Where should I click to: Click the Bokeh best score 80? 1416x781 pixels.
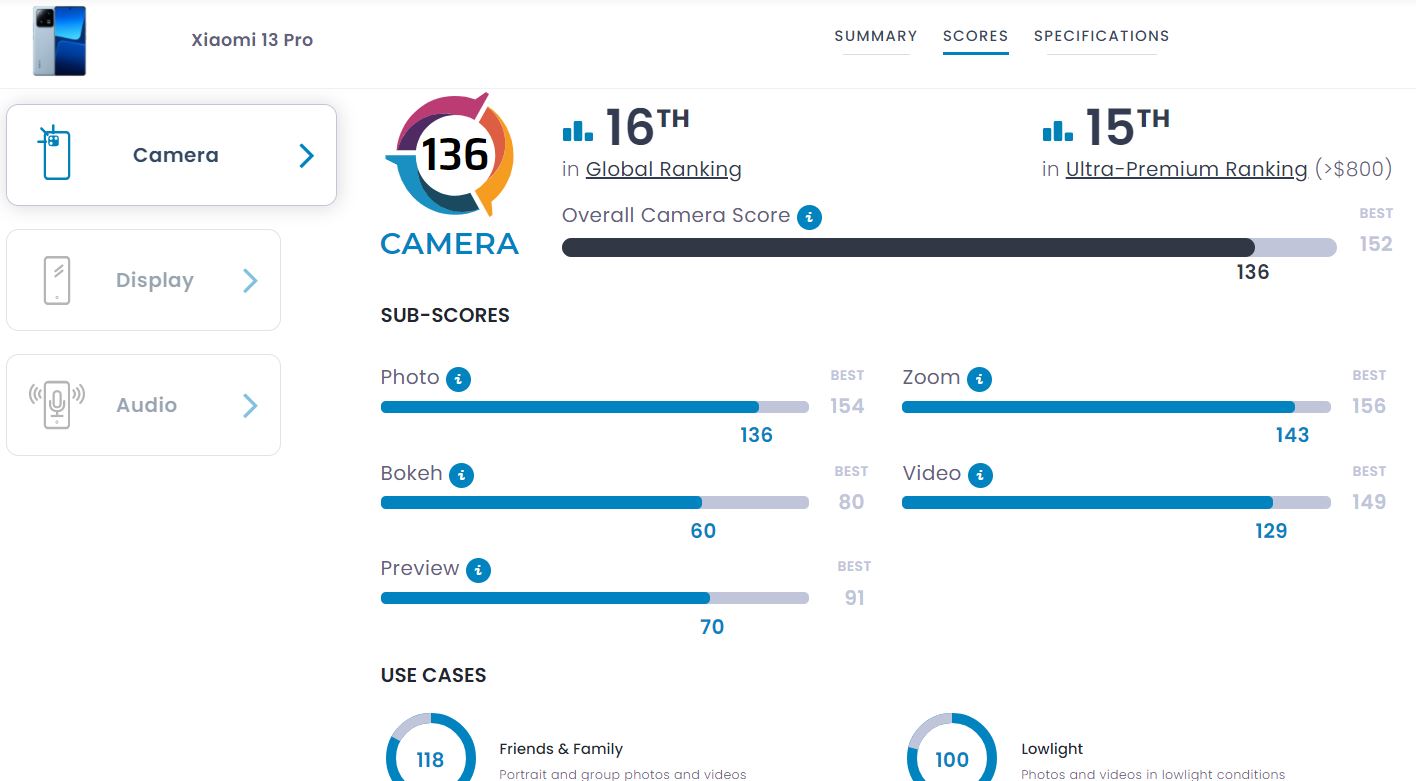click(851, 502)
